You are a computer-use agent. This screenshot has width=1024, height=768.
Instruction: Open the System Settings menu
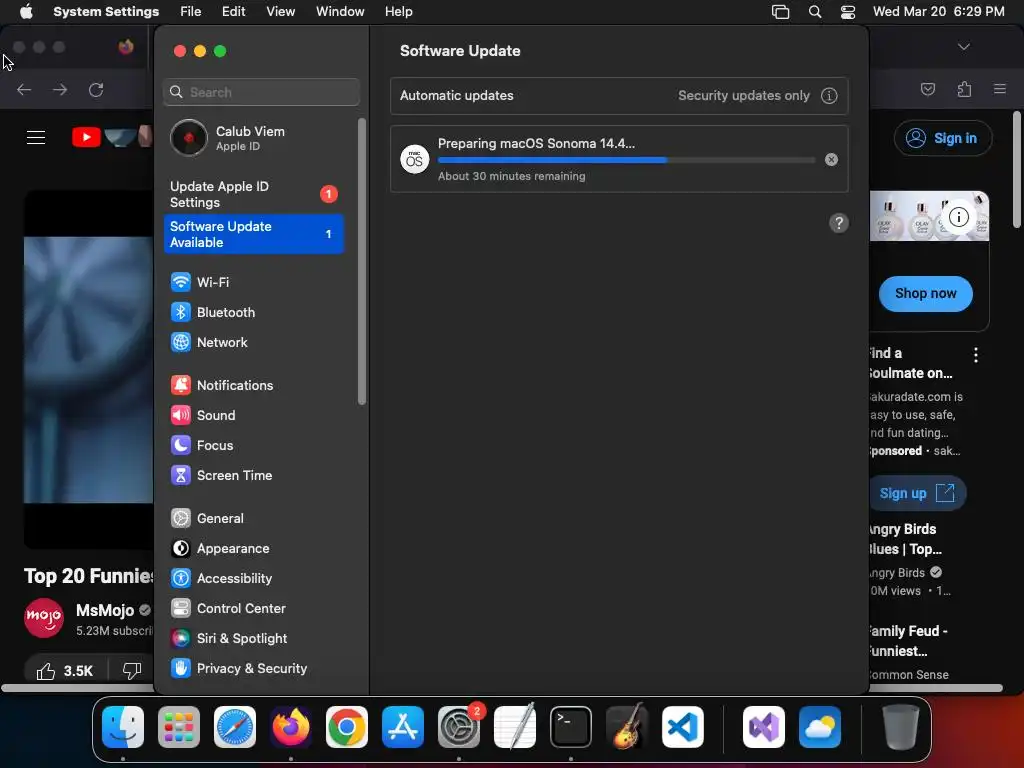tap(106, 12)
